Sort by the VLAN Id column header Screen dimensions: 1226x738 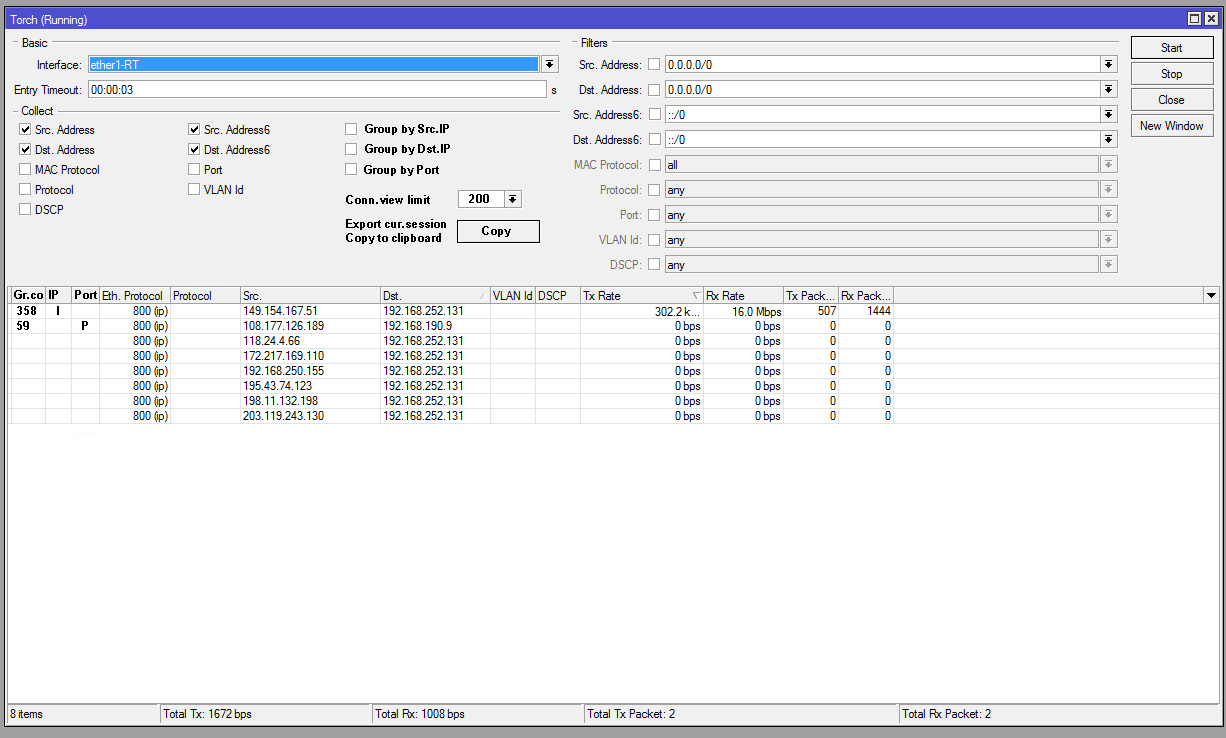tap(512, 296)
